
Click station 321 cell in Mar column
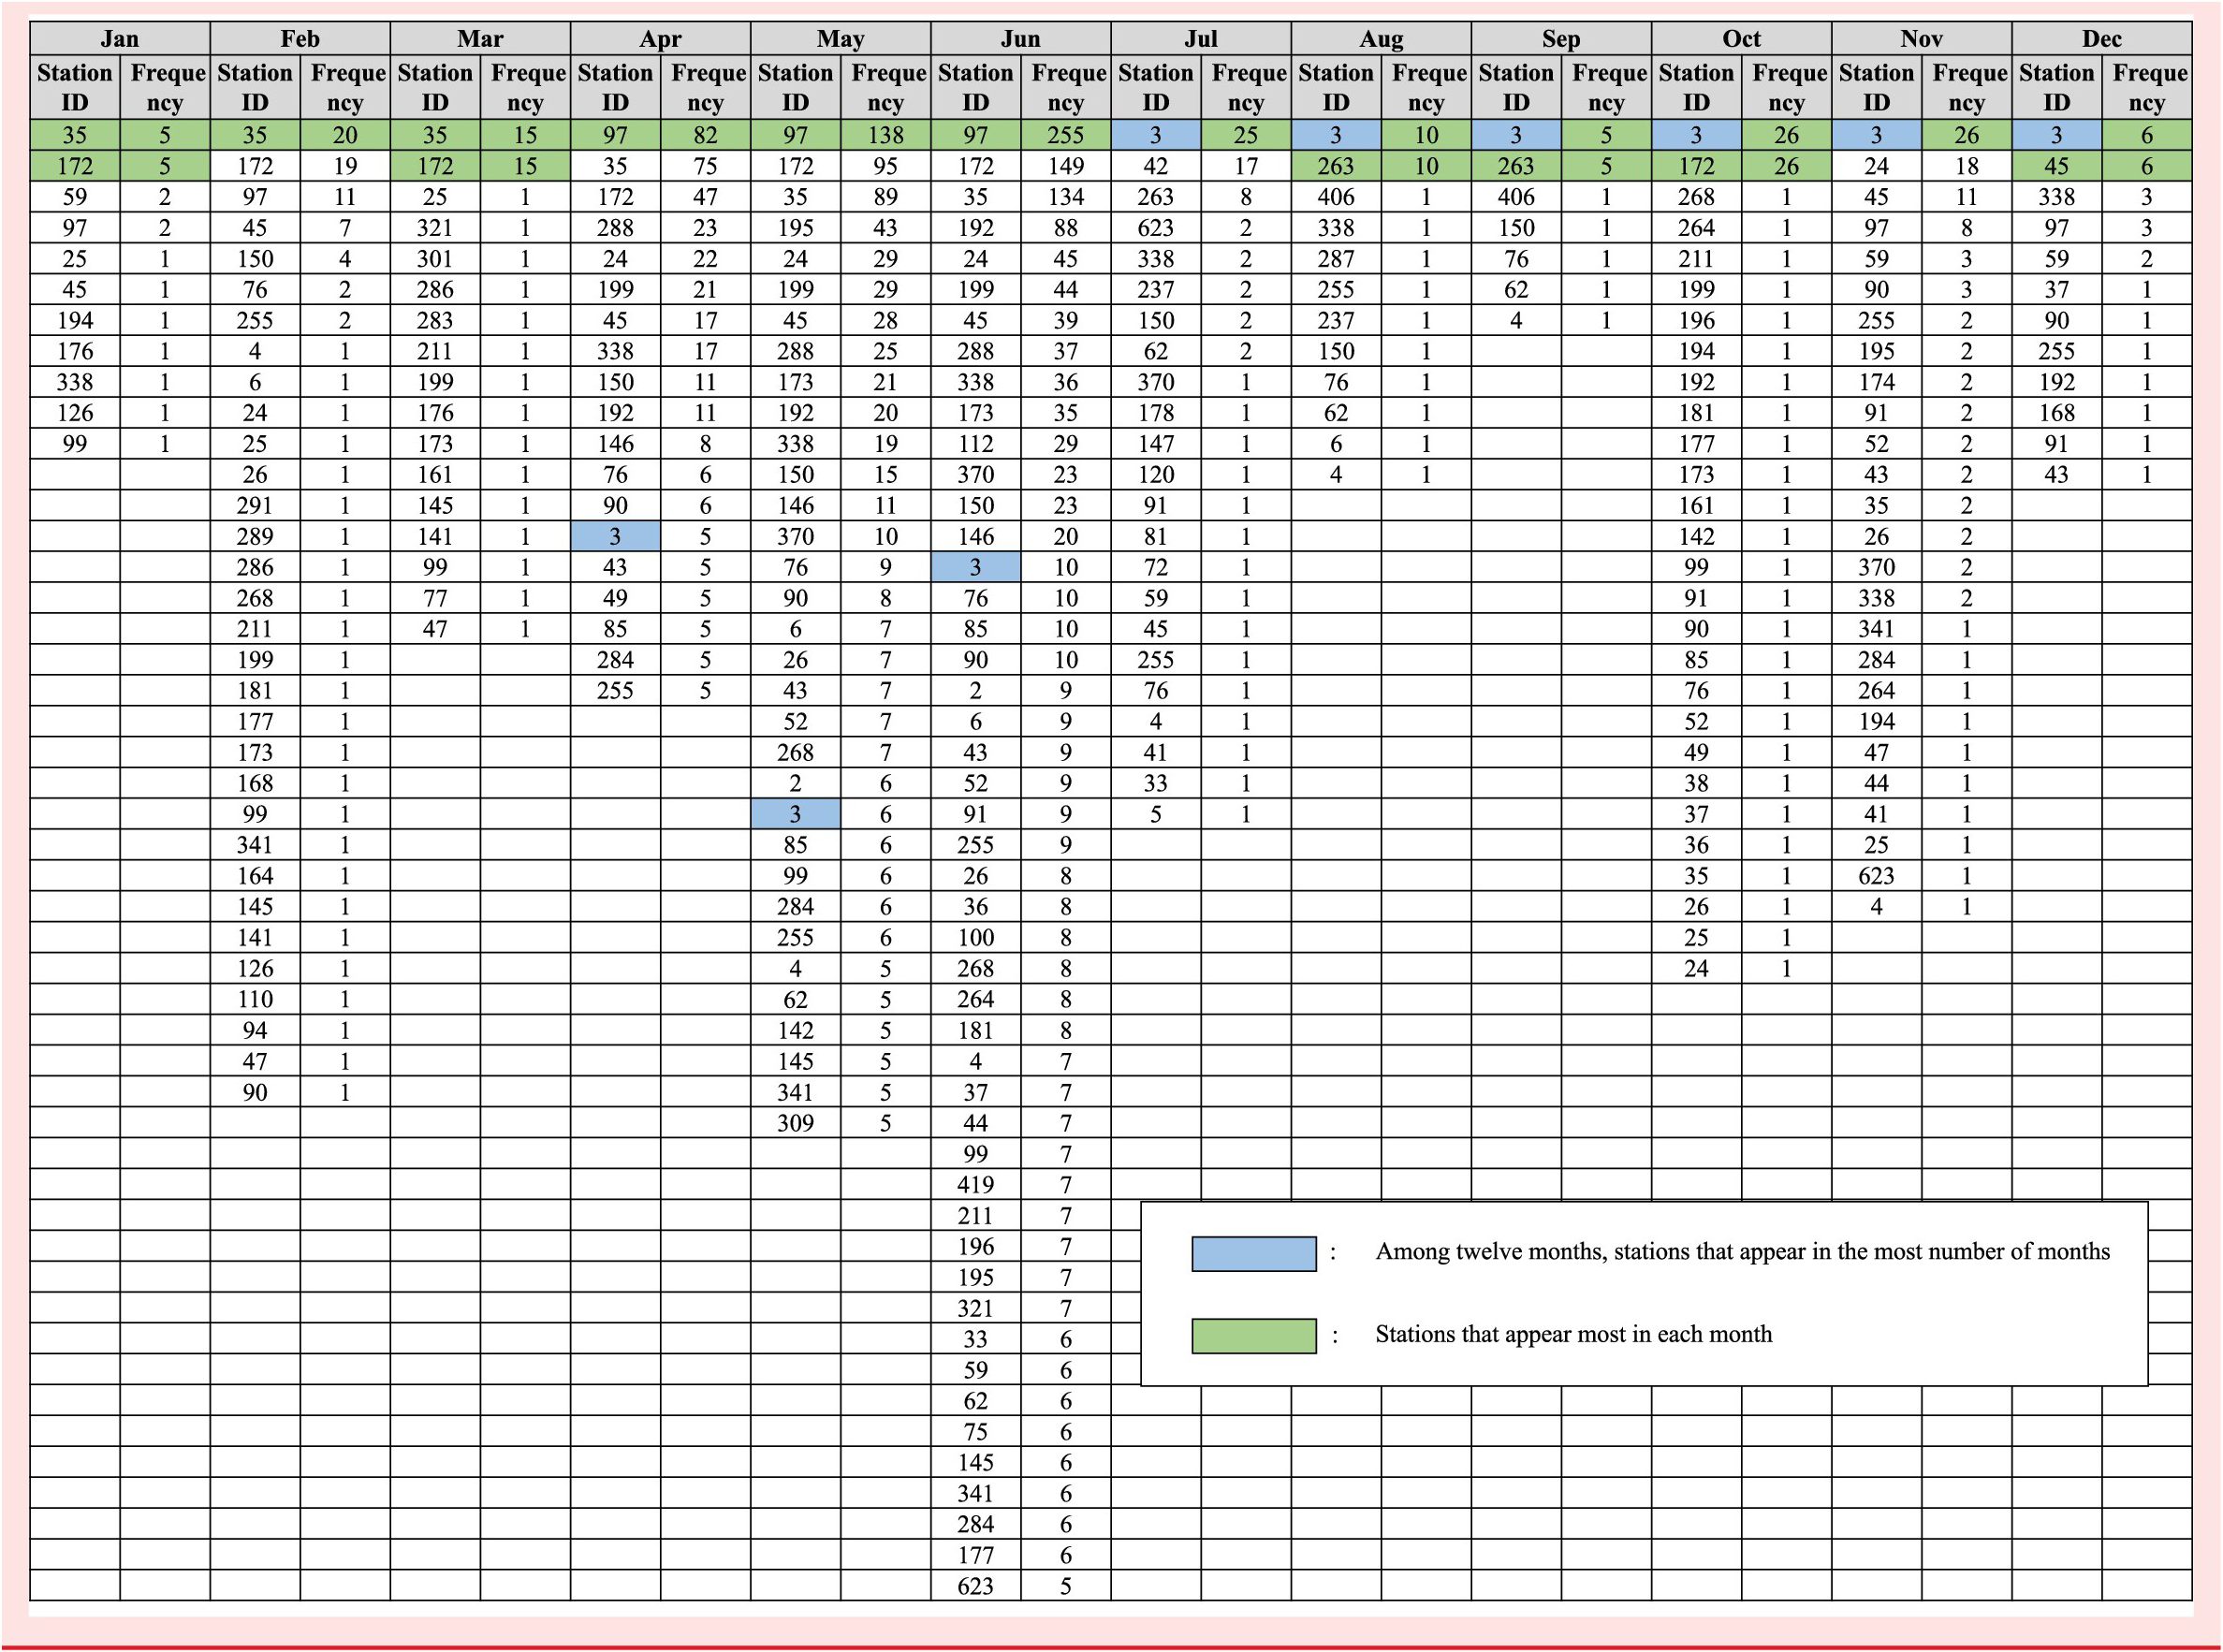tap(435, 228)
